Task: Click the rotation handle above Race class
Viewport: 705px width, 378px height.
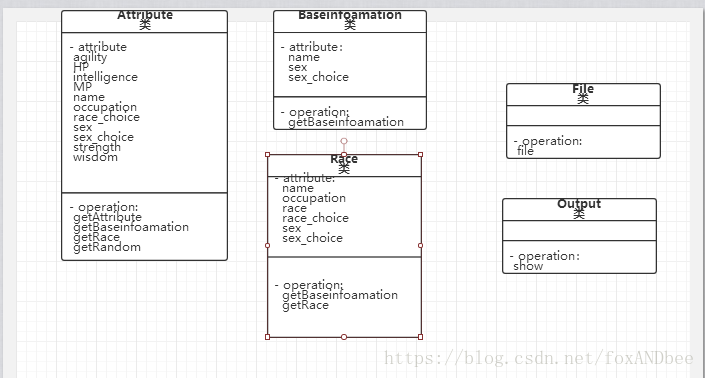Action: [x=344, y=141]
